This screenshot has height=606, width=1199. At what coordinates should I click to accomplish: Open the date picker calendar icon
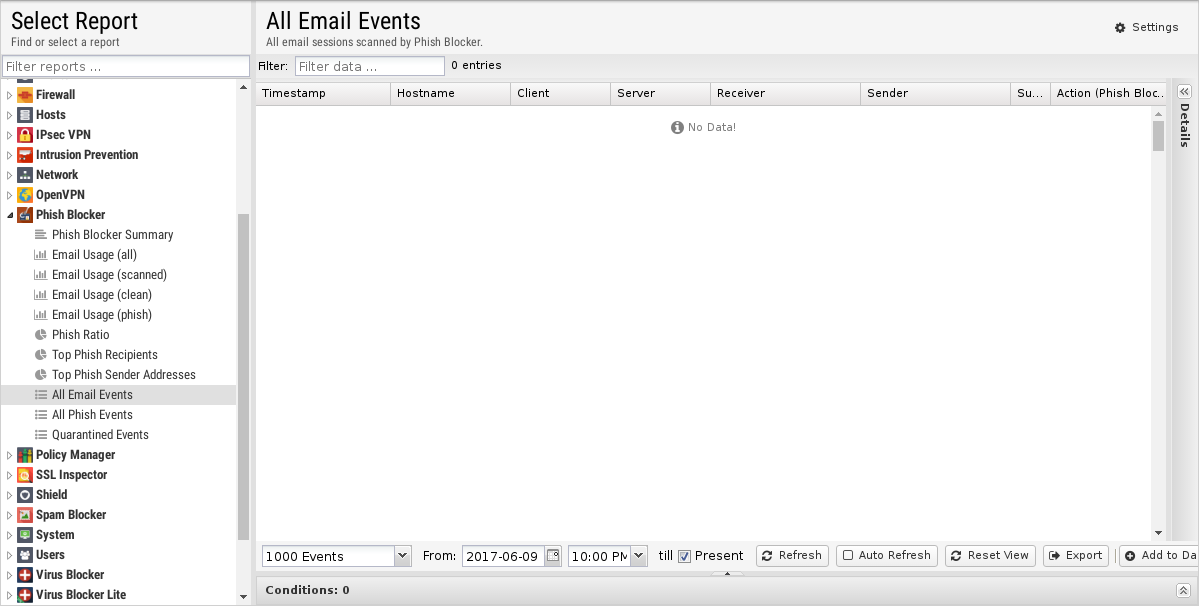[x=553, y=556]
